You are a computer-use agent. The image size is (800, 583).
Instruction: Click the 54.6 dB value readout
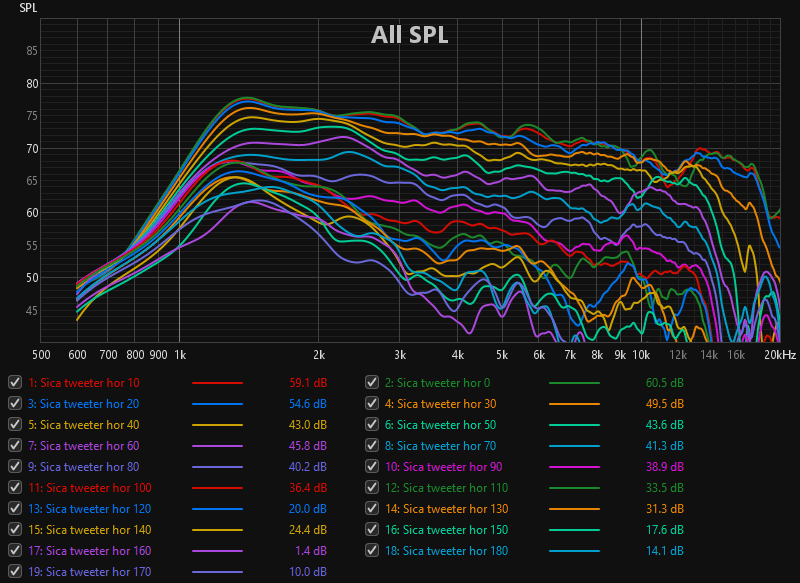tap(308, 403)
